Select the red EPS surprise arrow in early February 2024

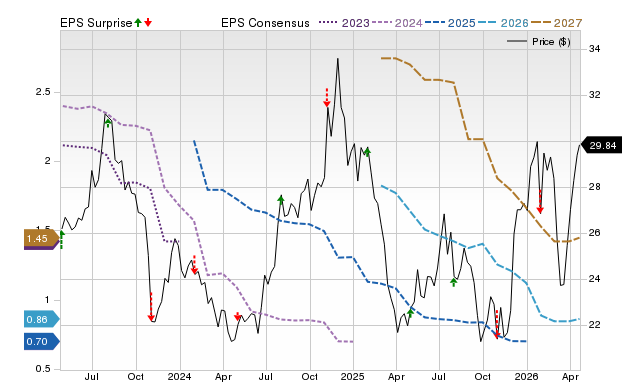coord(194,264)
